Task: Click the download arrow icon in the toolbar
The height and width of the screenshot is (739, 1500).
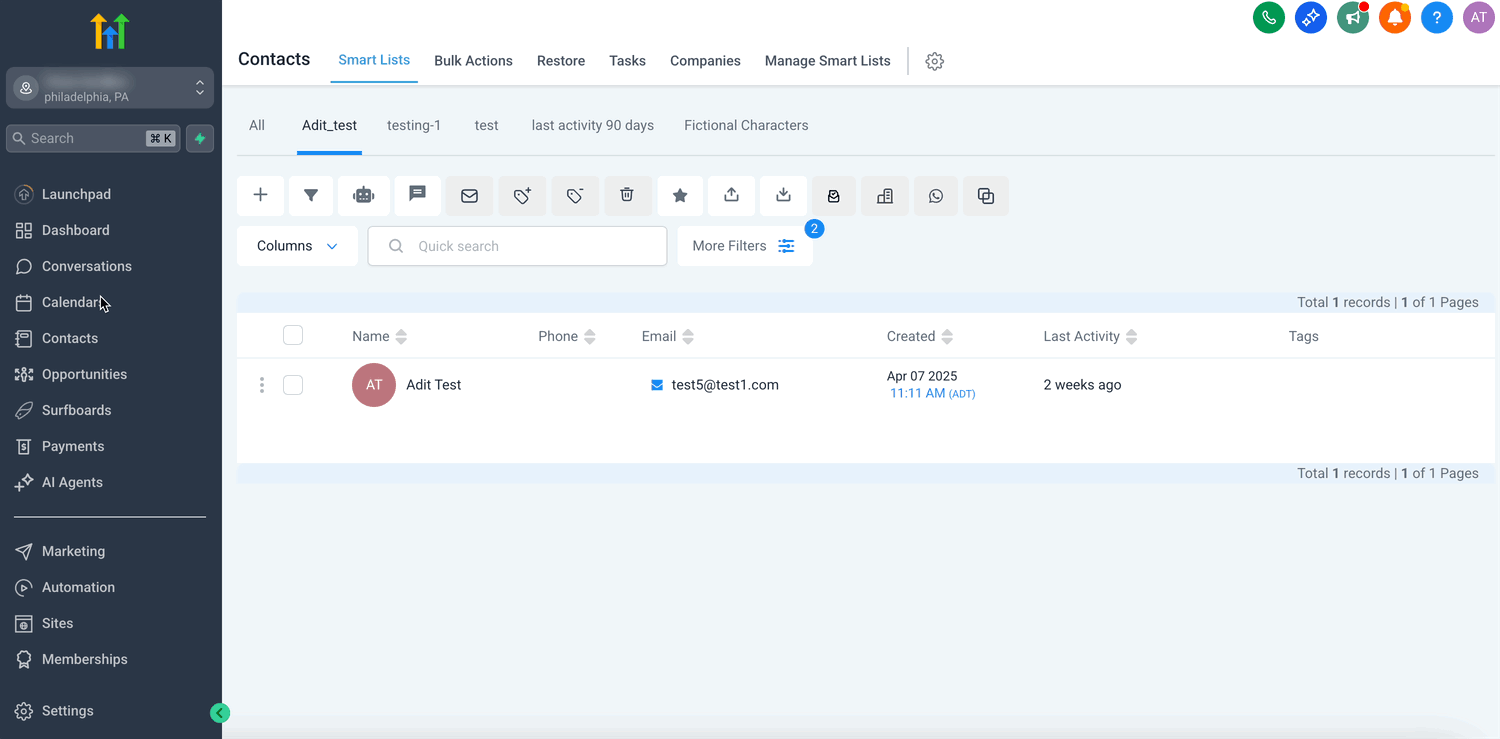Action: pyautogui.click(x=784, y=196)
